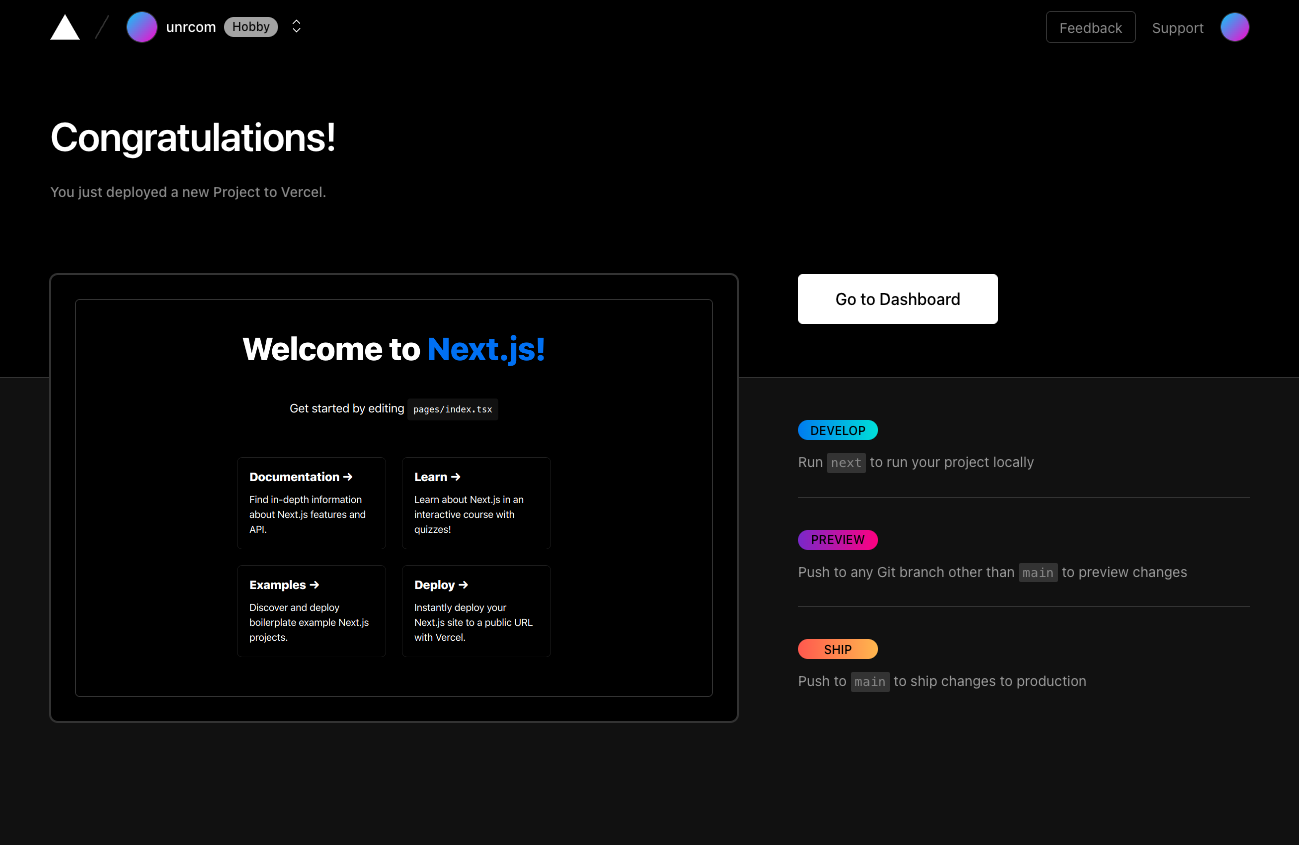
Task: Click the unrcom team name
Action: (191, 27)
